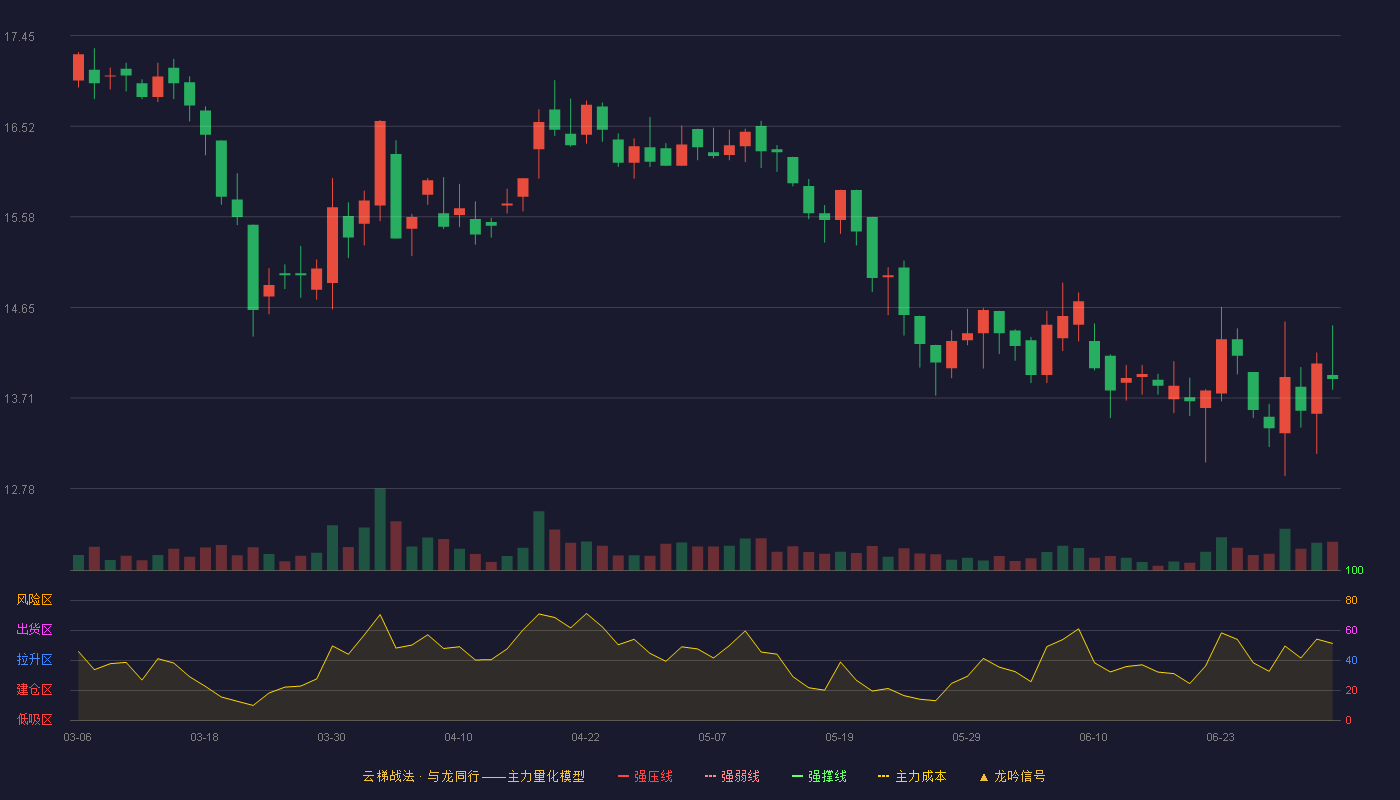Click the magenta 60 indicator value
This screenshot has width=1400, height=800.
(x=1351, y=630)
